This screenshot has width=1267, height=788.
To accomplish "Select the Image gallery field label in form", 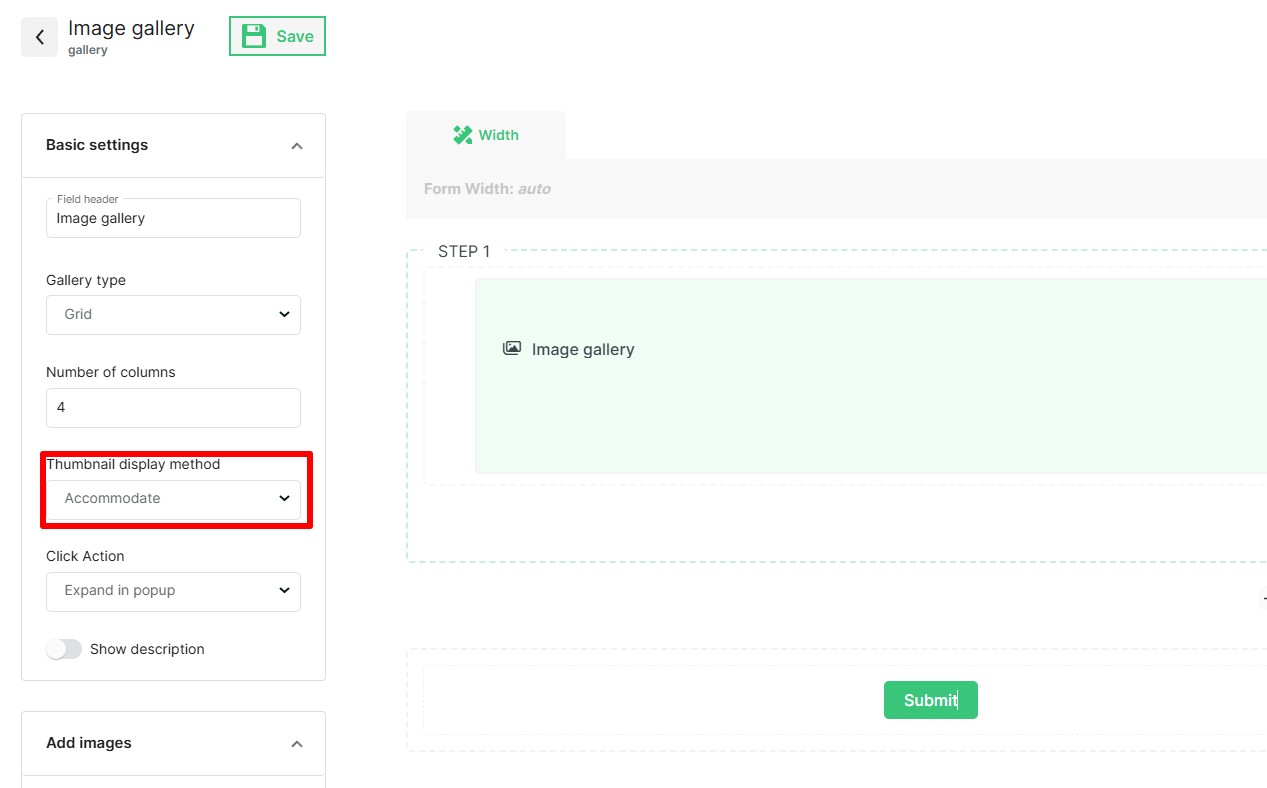I will 583,349.
